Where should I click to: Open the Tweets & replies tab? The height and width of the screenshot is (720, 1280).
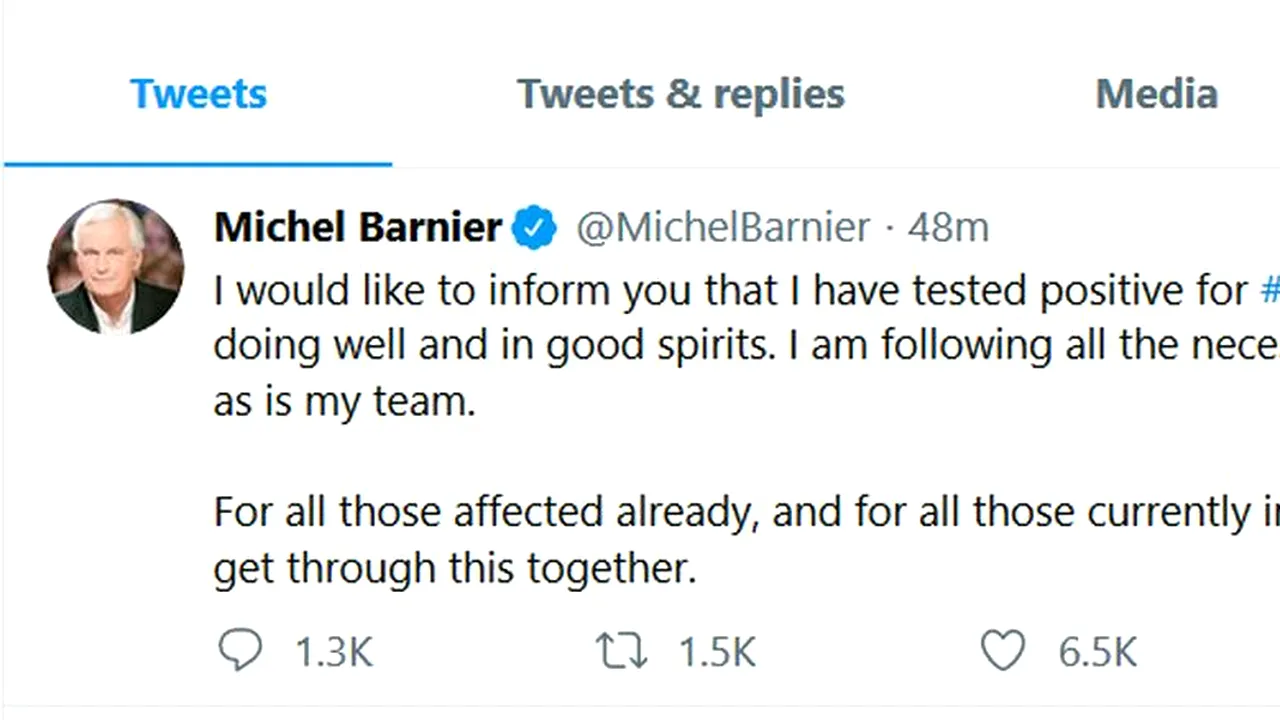tap(680, 94)
